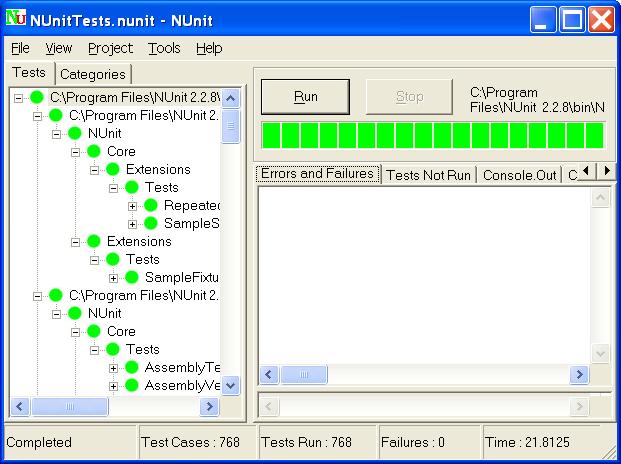The width and height of the screenshot is (621, 464).
Task: Open the File menu
Action: 20,48
